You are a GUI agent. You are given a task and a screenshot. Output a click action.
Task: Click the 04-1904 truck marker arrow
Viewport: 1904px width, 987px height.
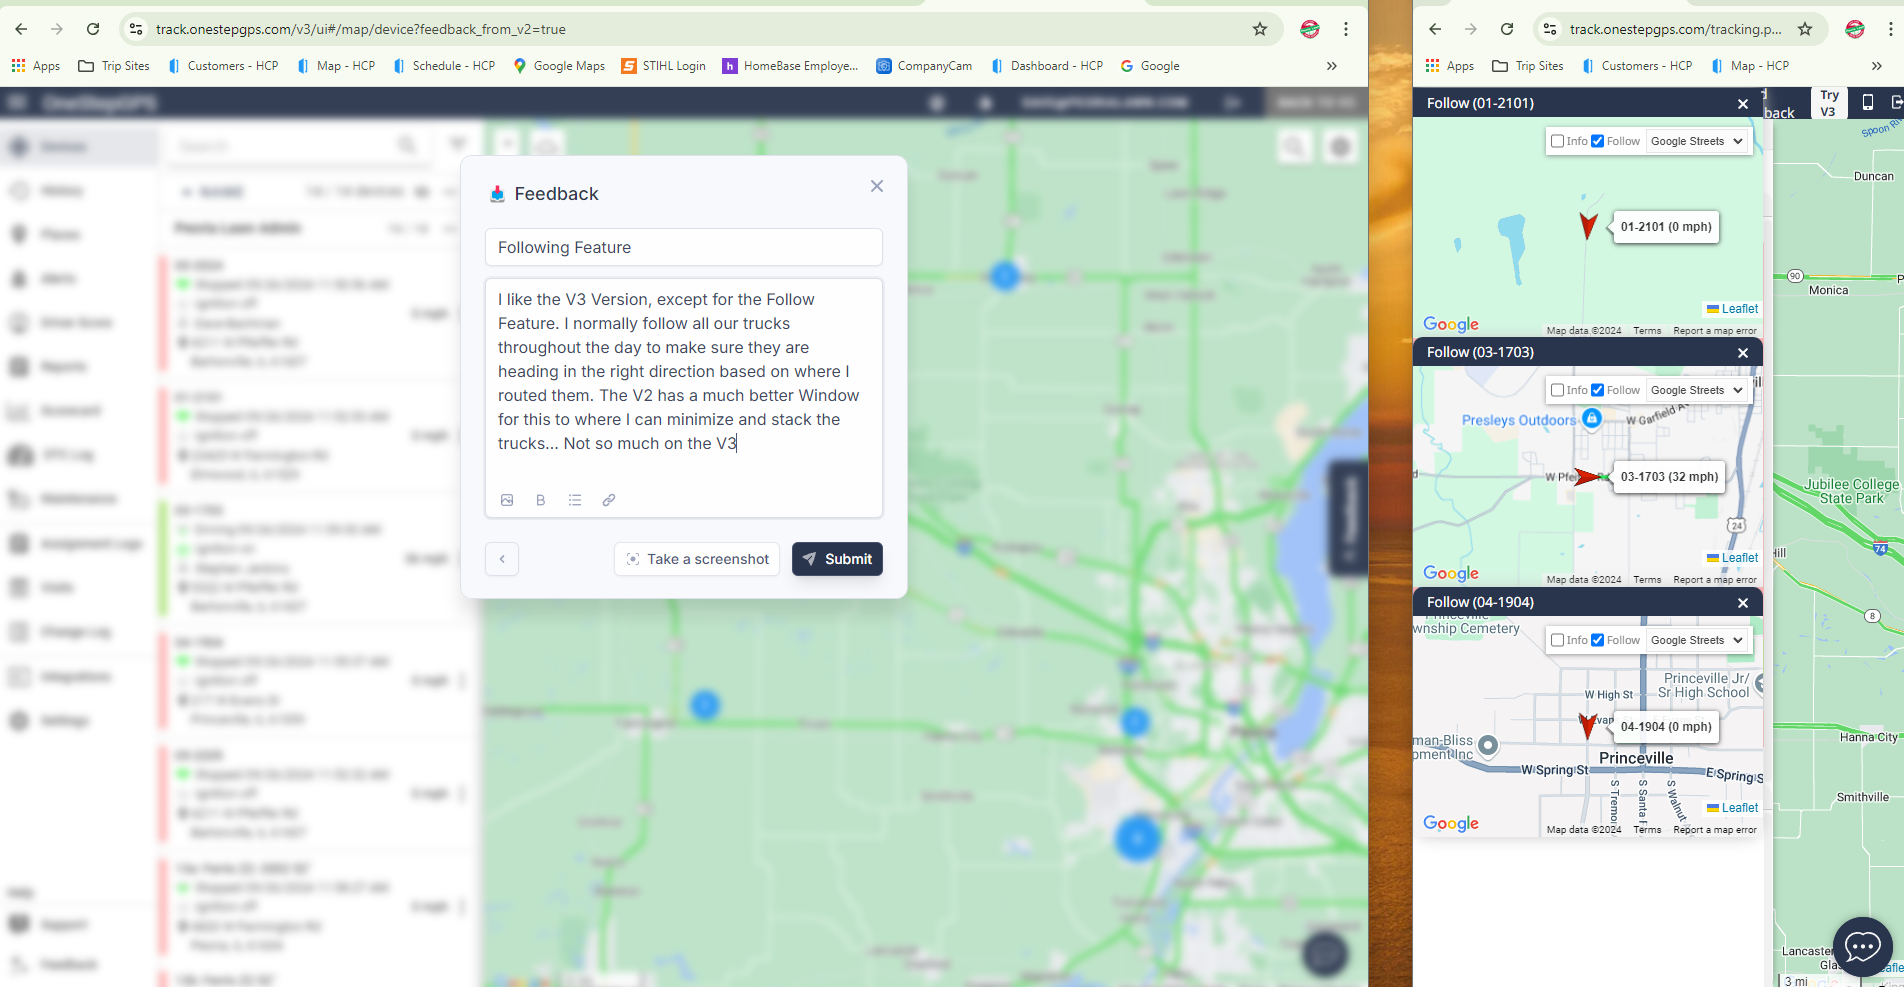tap(1587, 726)
